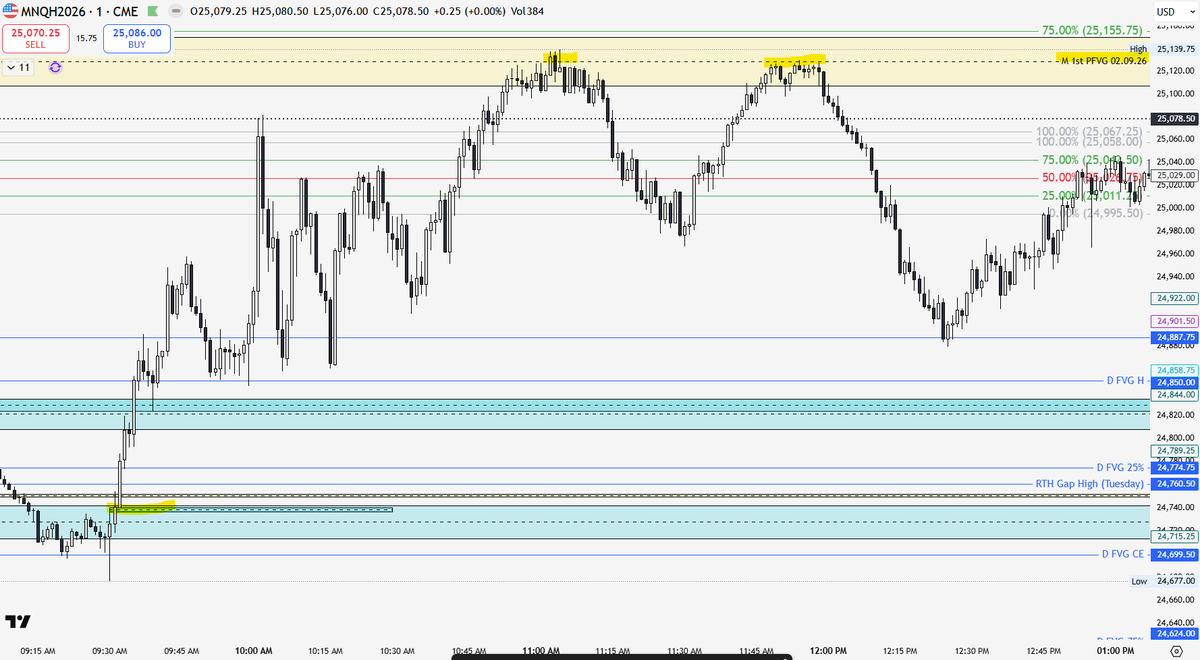Select the D FVG 25% line label

1120,467
